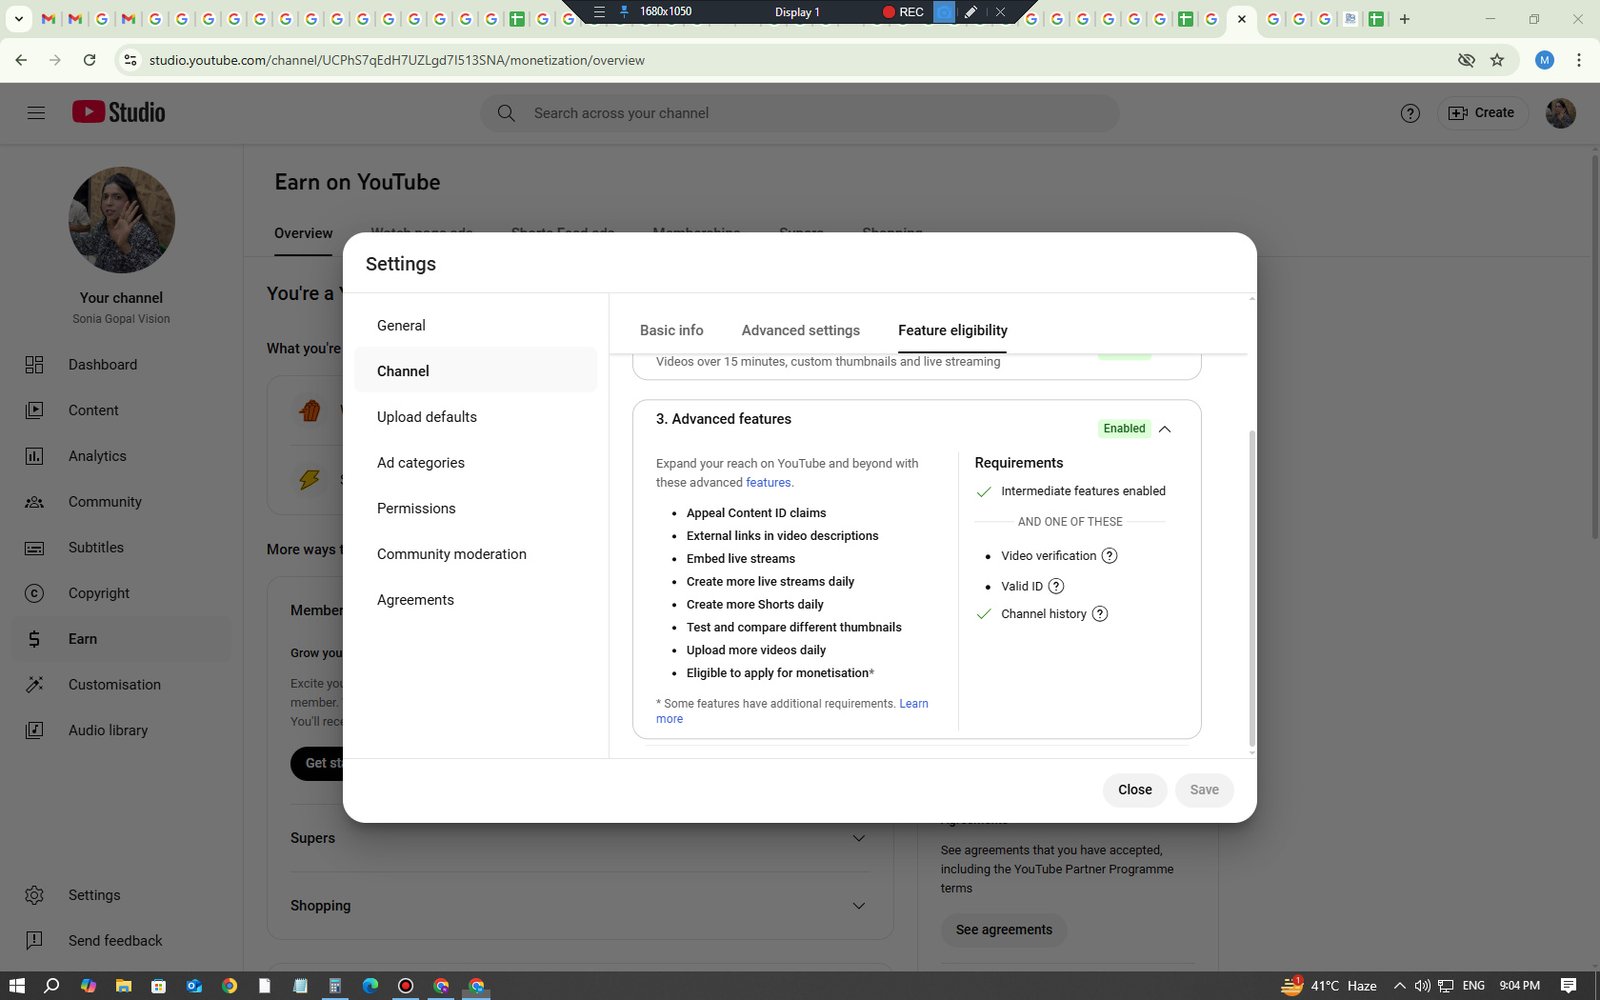Click Send feedback in the sidebar
This screenshot has width=1600, height=1000.
point(121,941)
